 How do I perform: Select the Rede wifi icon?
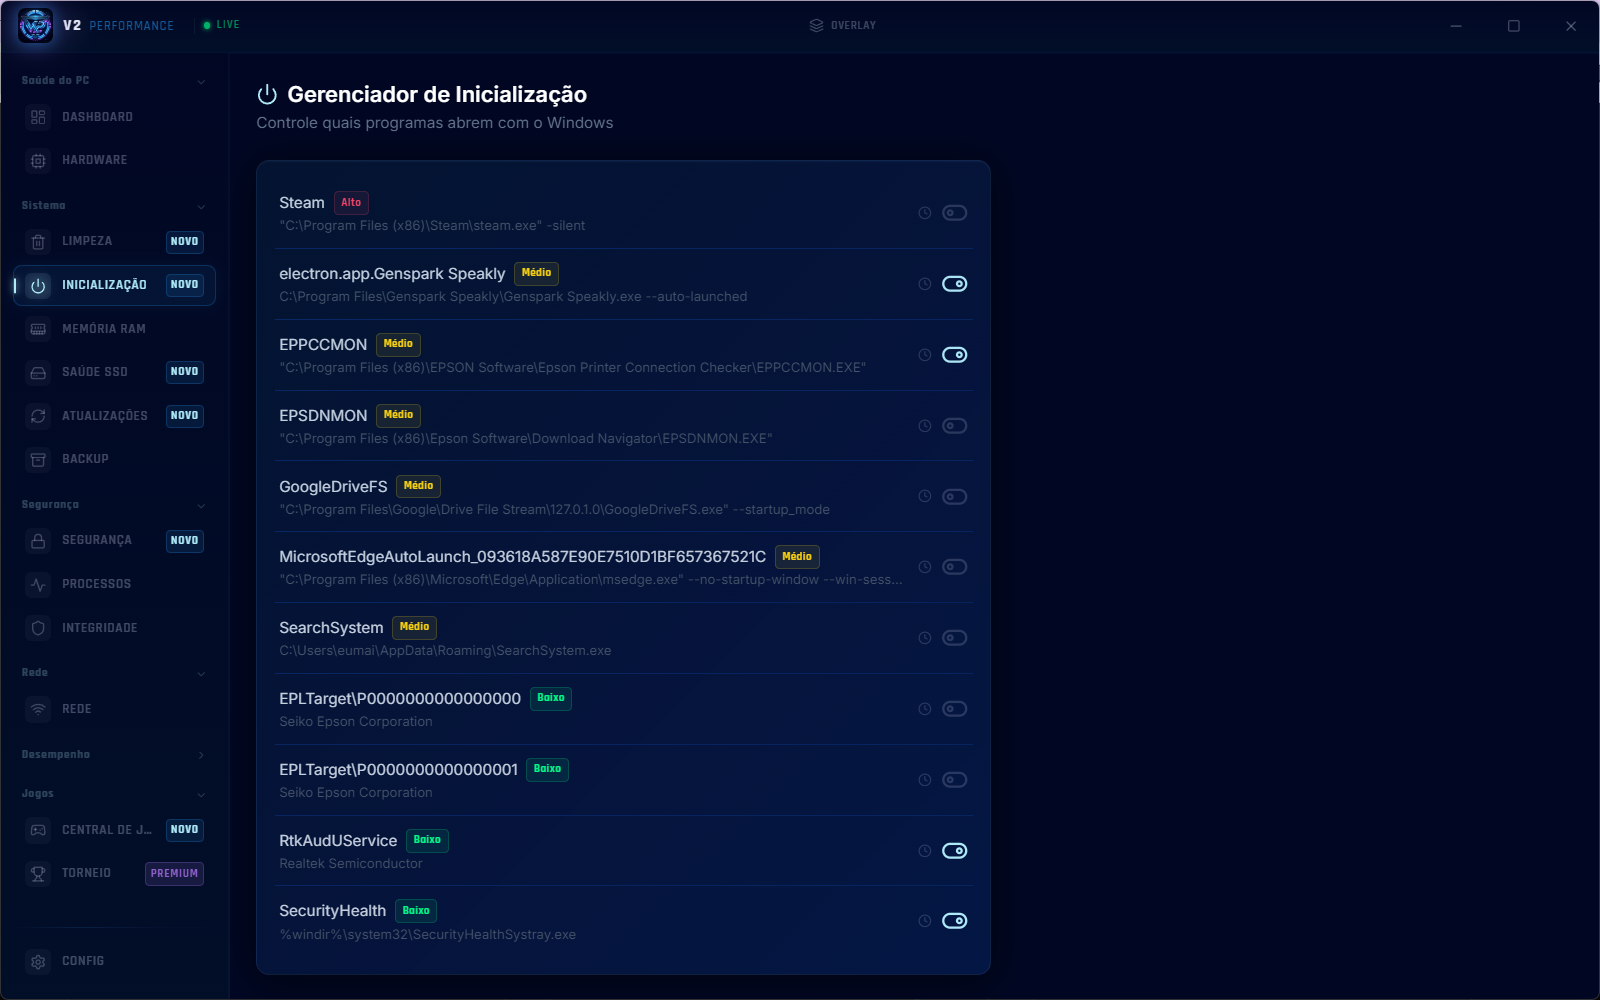pyautogui.click(x=38, y=709)
